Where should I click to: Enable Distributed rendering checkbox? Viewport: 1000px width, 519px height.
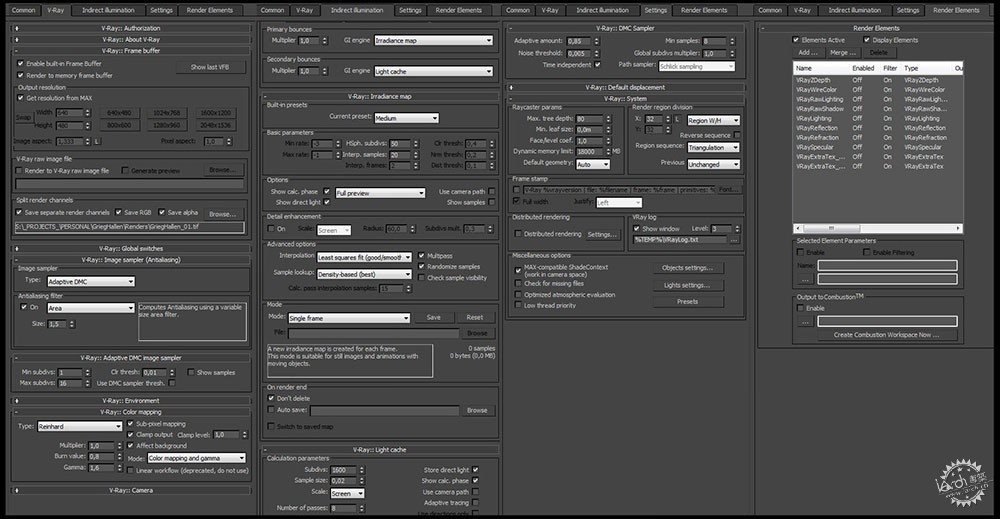point(518,234)
